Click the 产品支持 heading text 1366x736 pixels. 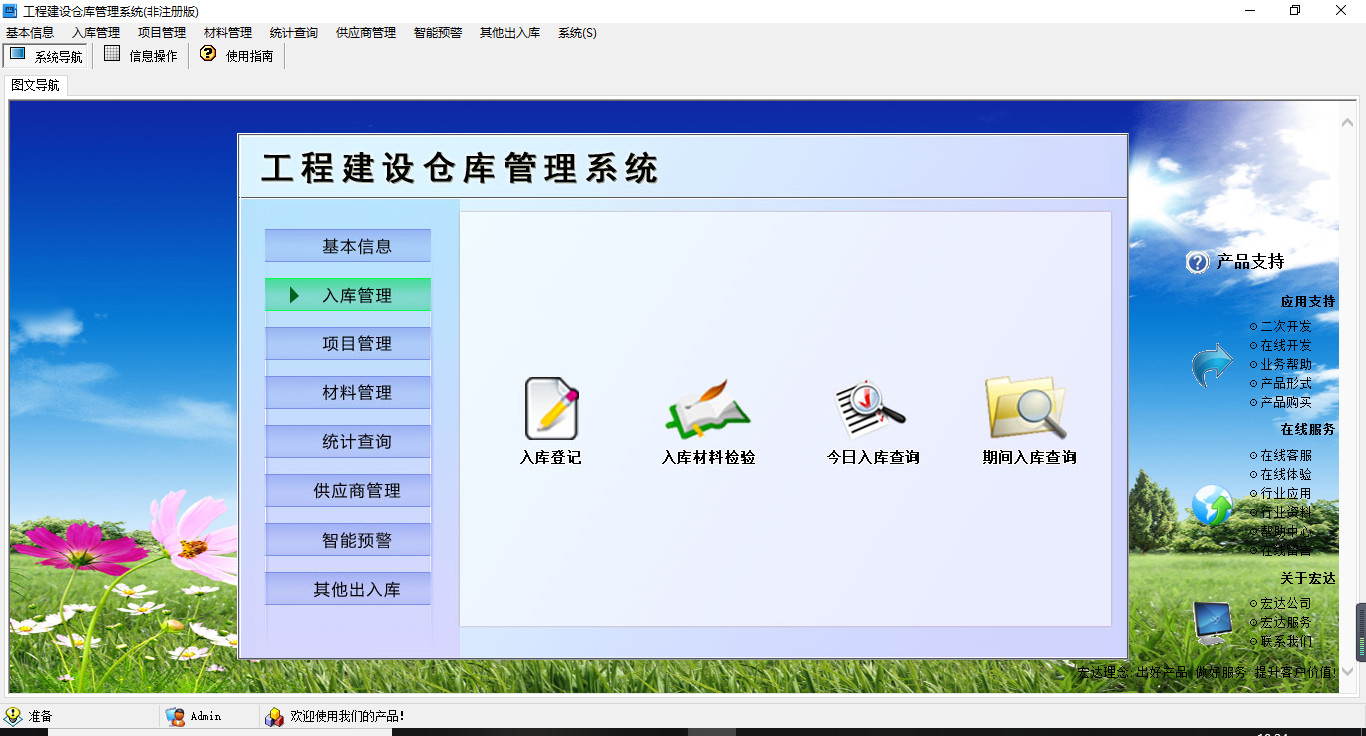point(1250,262)
